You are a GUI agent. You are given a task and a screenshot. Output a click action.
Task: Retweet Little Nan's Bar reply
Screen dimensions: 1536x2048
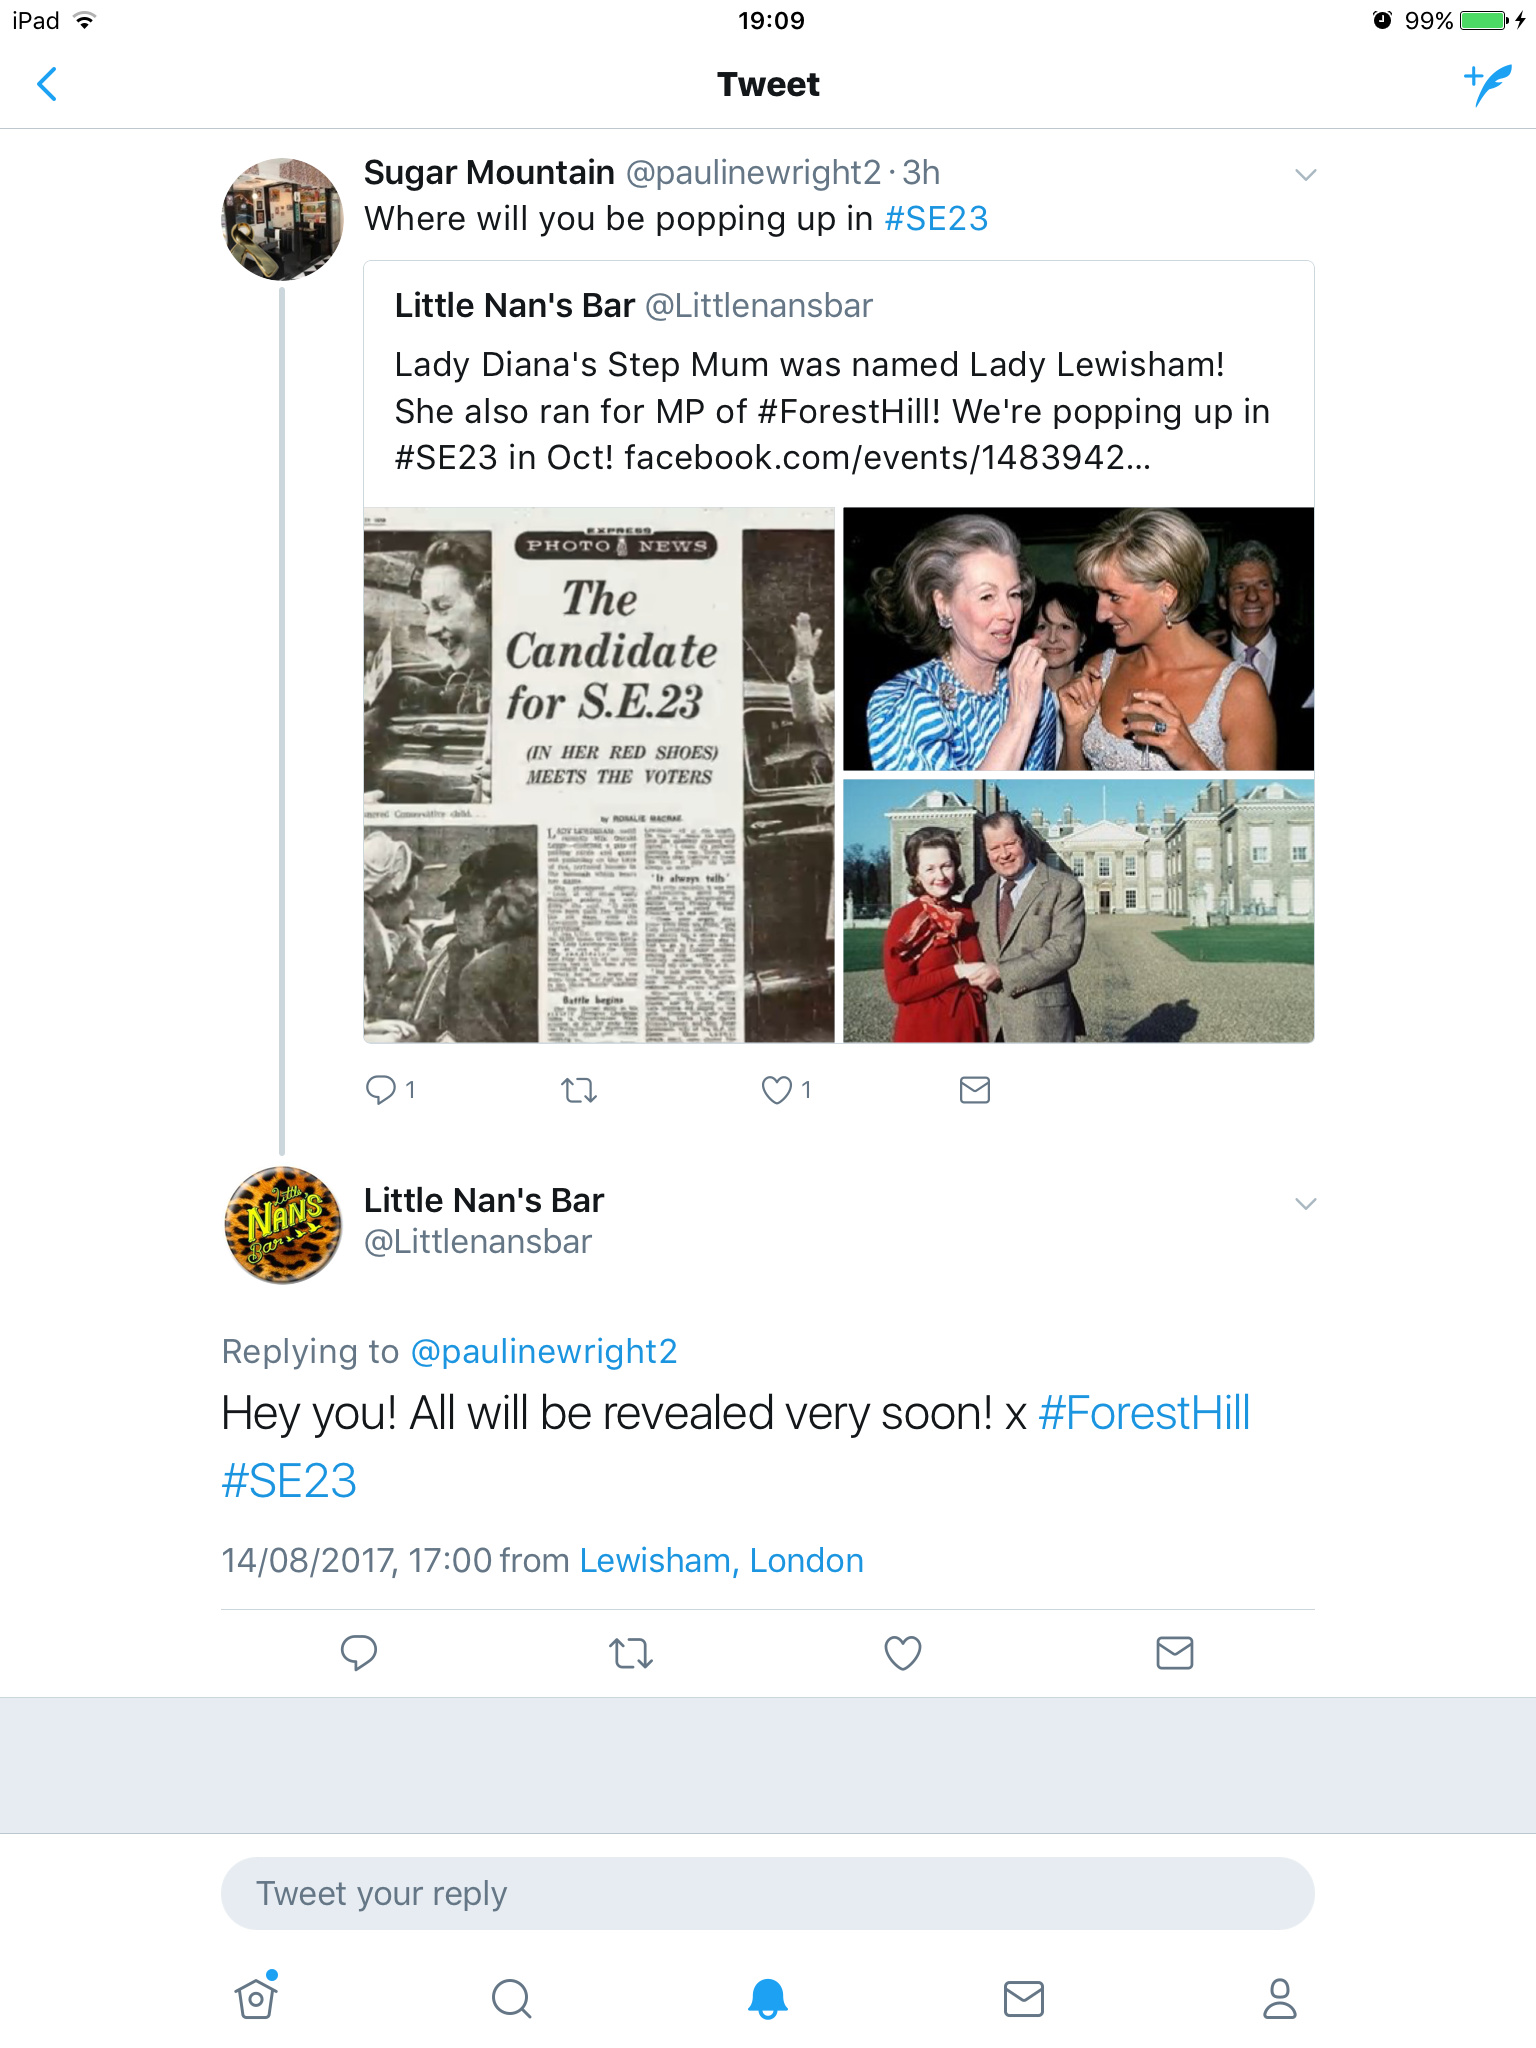pos(631,1653)
